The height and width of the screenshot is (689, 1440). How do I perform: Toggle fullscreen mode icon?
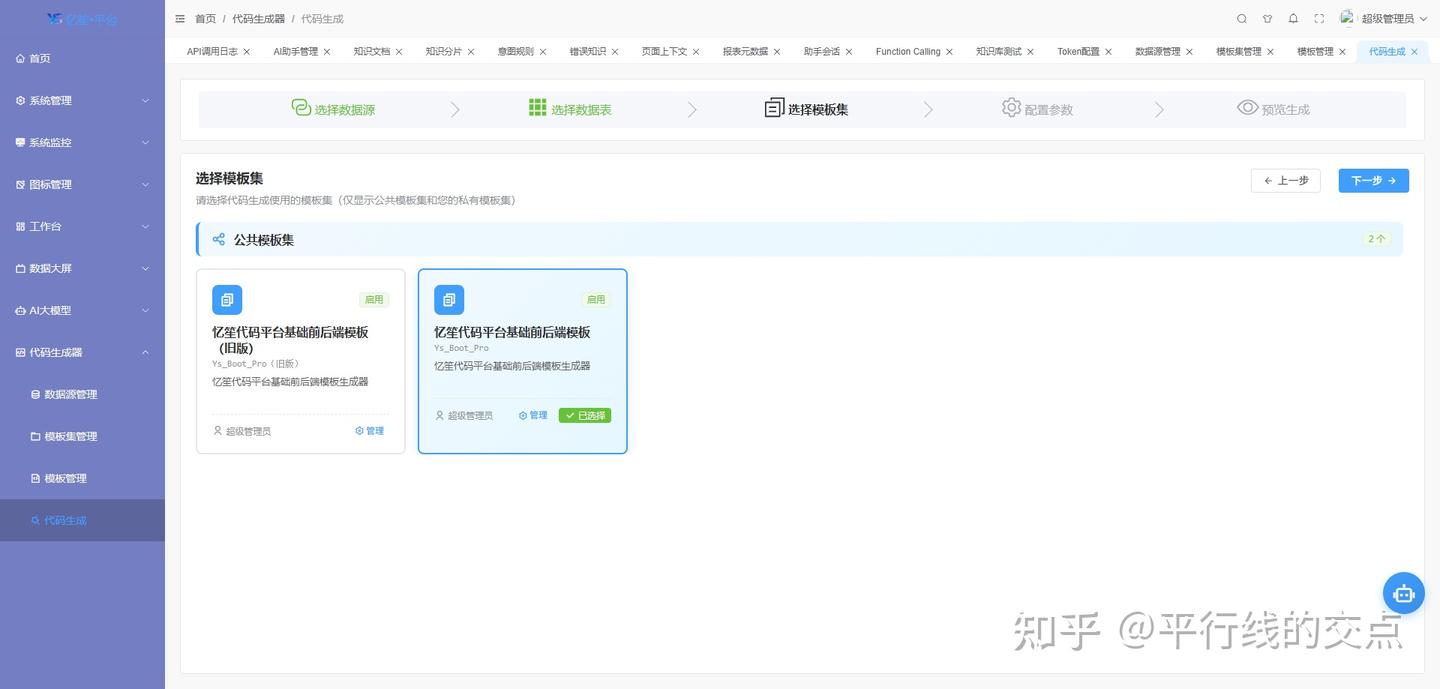(x=1319, y=19)
